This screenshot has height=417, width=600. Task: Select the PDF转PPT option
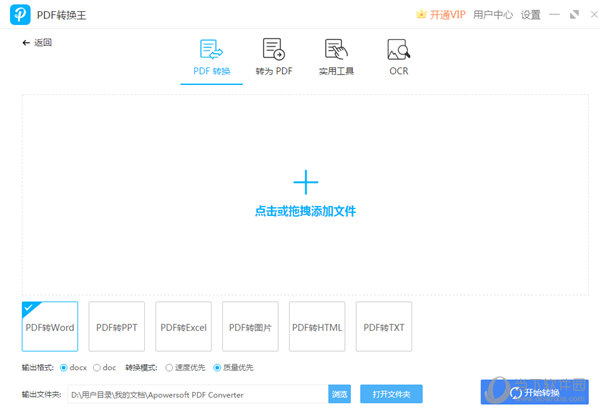(x=117, y=326)
